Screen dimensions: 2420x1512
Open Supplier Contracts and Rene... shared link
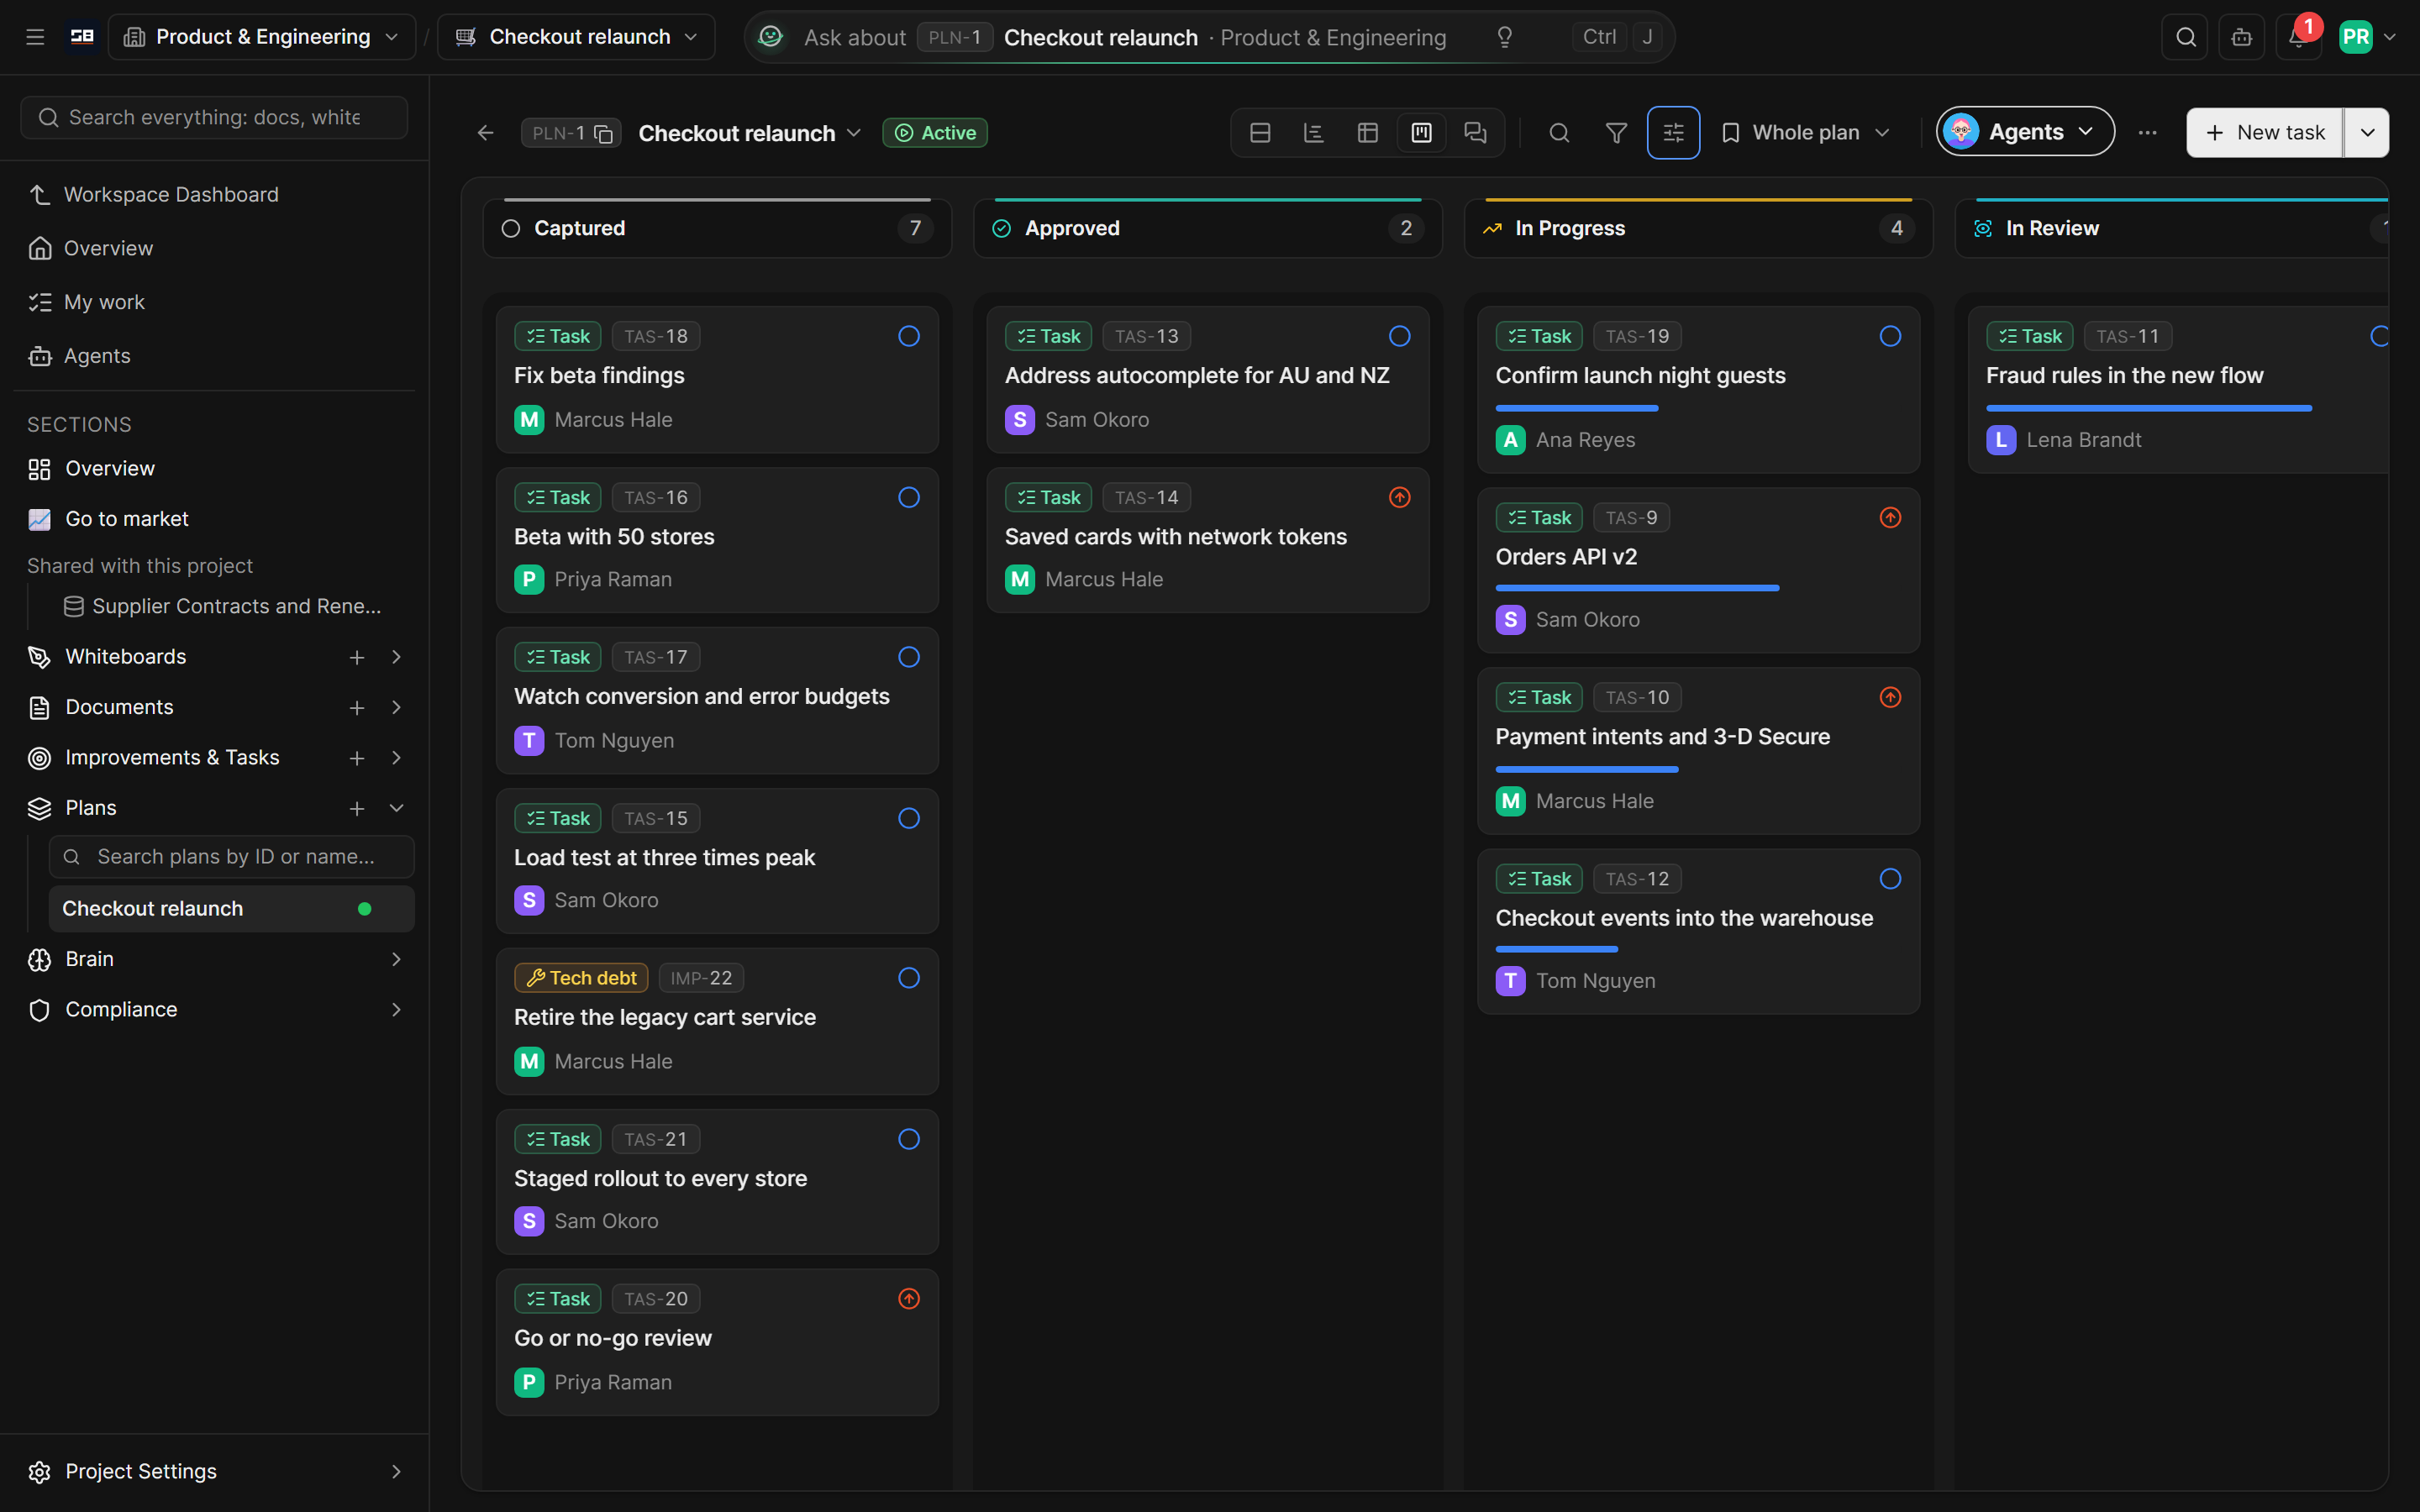click(x=222, y=606)
